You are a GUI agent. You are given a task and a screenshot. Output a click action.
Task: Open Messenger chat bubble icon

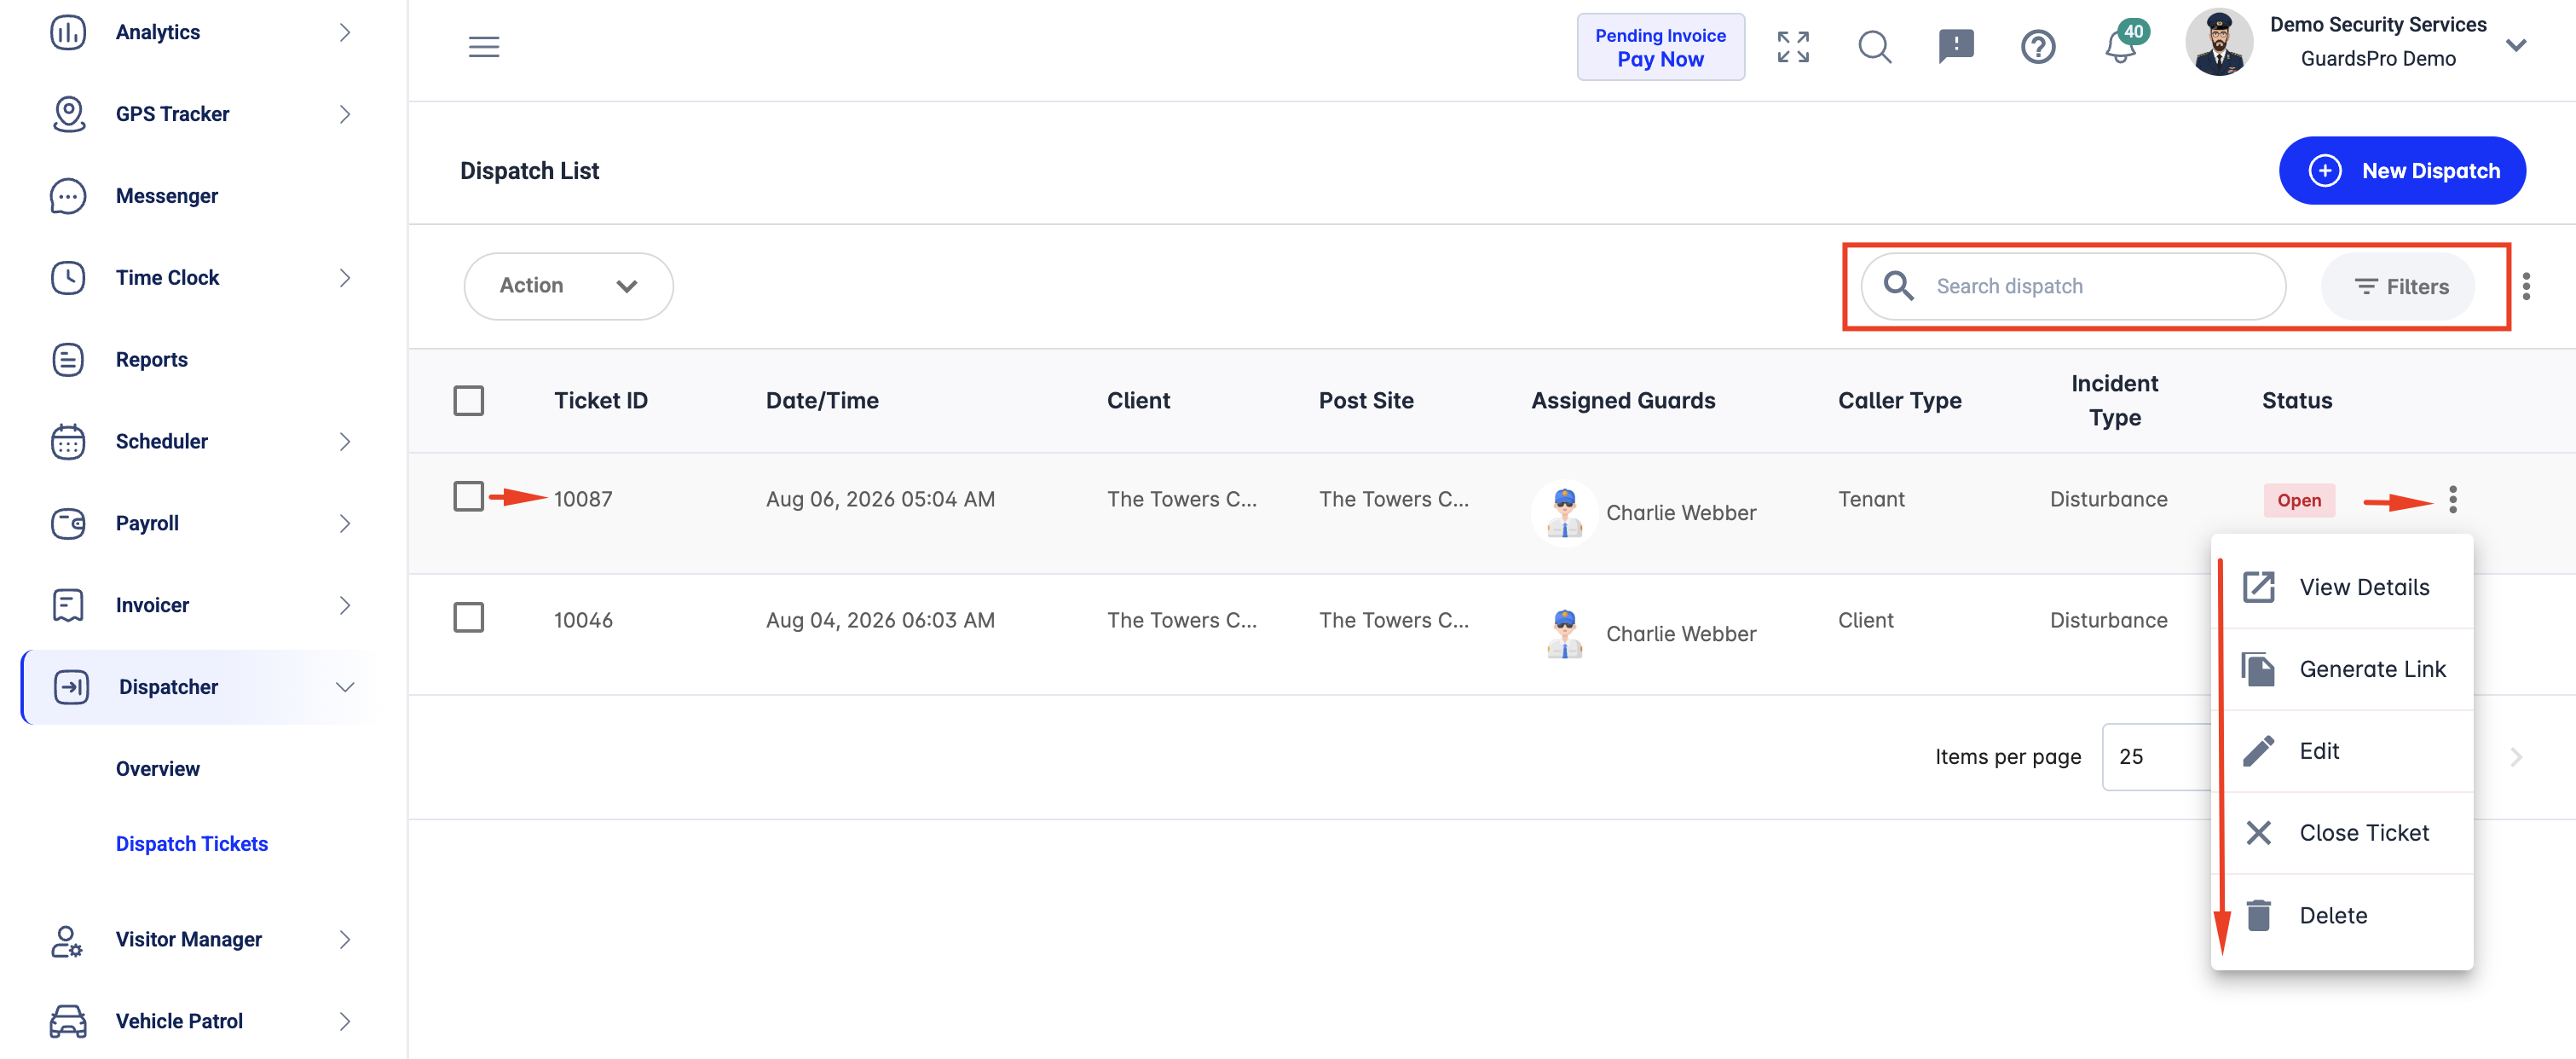[68, 196]
